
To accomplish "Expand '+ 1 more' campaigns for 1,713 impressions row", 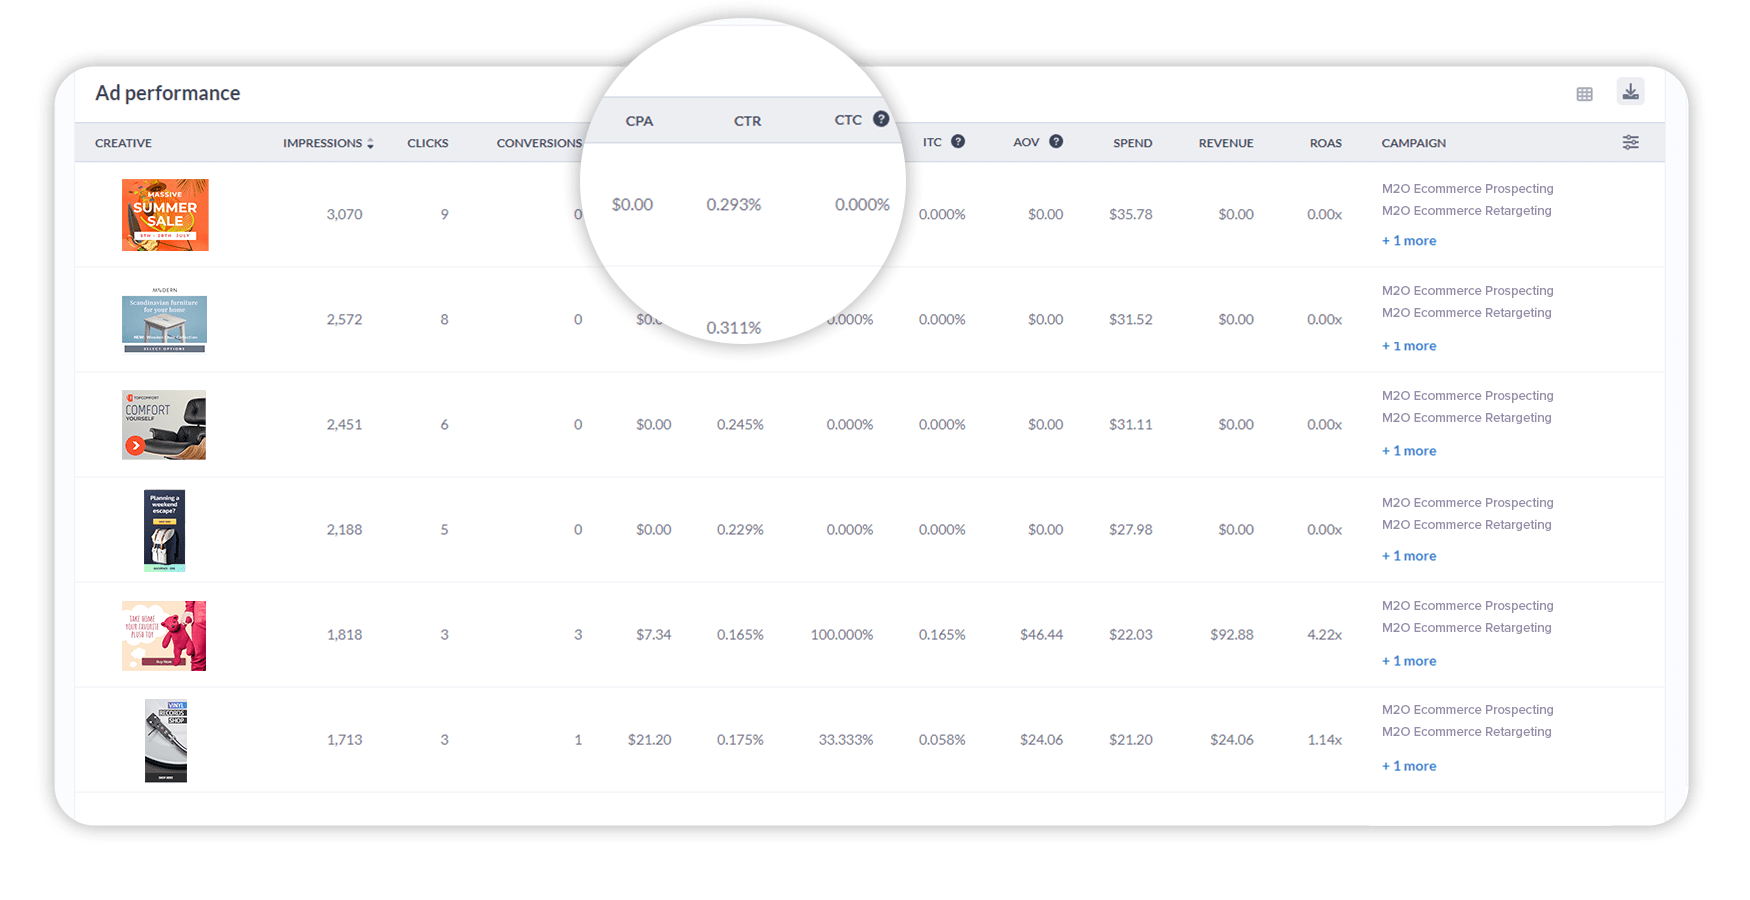I will point(1409,766).
